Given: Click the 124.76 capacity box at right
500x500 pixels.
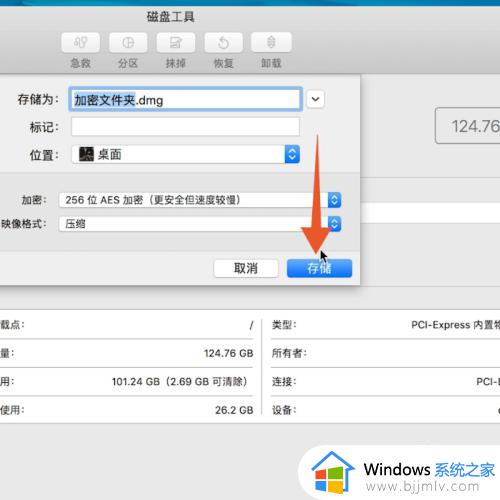Looking at the screenshot, I should tap(468, 126).
